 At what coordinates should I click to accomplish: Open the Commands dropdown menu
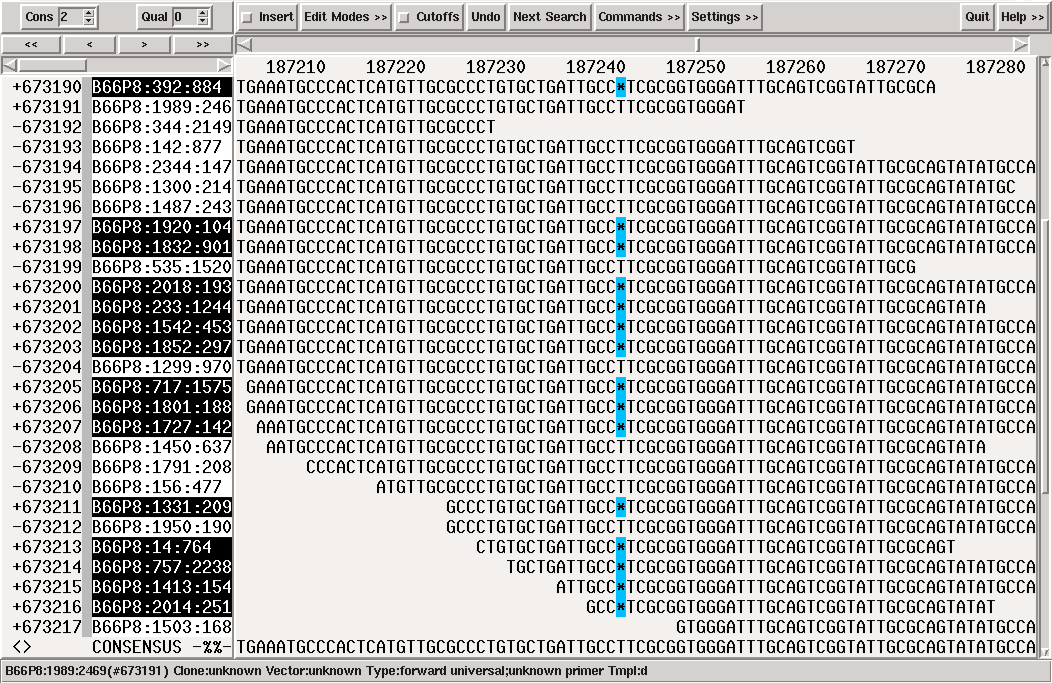pyautogui.click(x=638, y=17)
